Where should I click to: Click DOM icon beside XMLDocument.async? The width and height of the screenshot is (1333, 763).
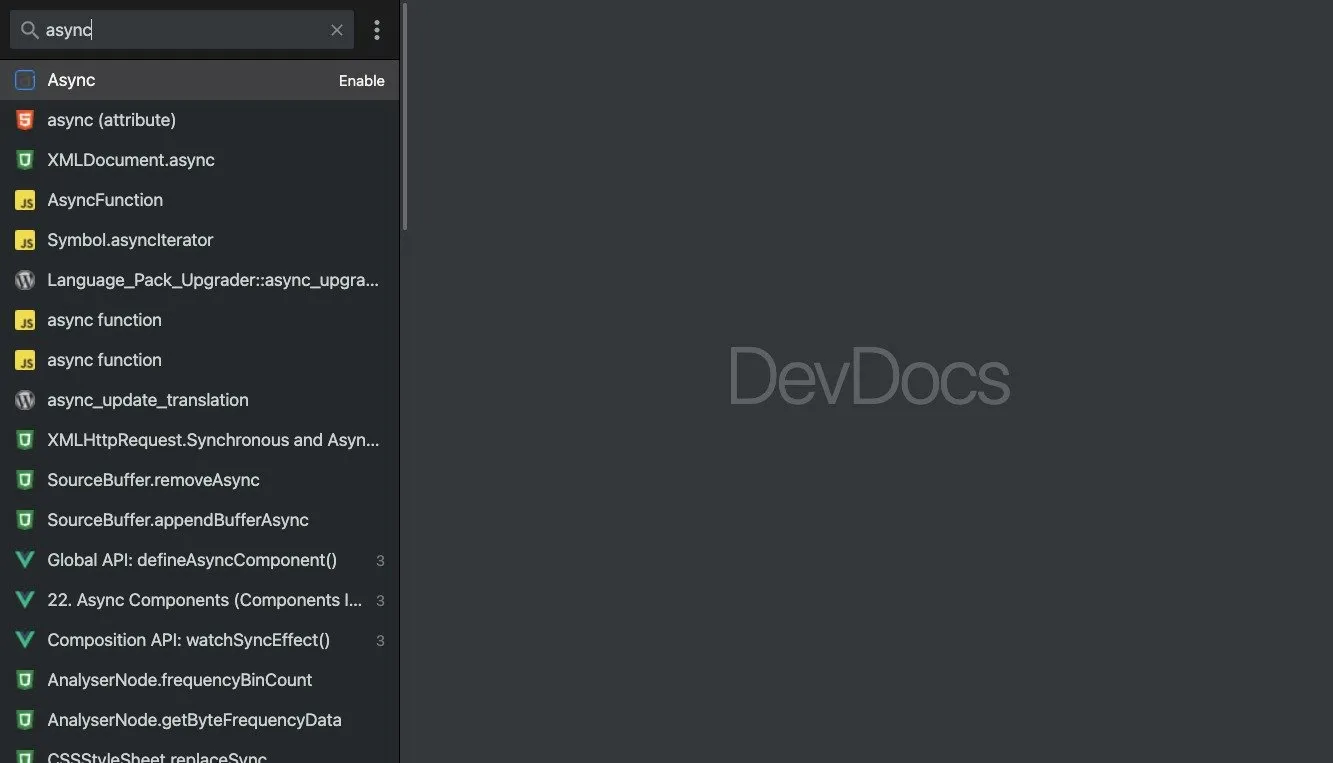[25, 160]
